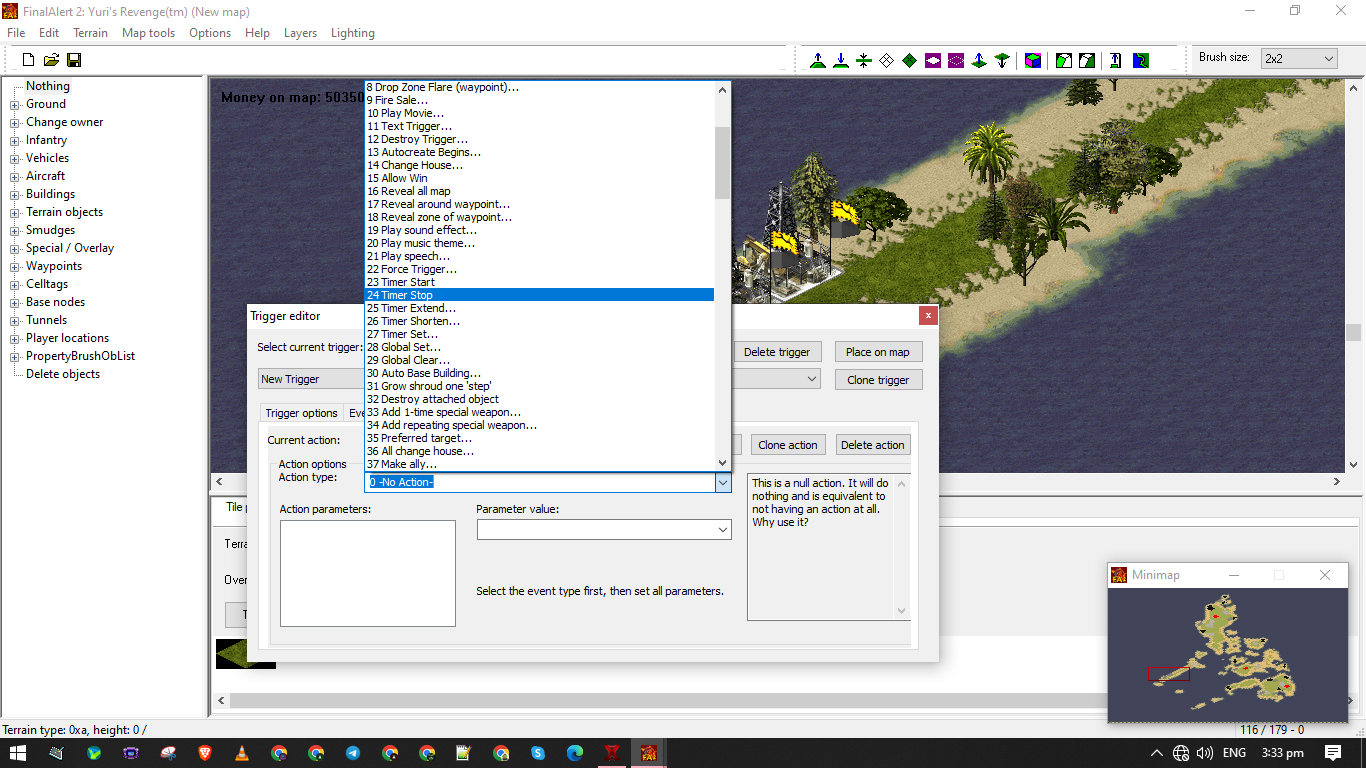Click the New map toolbar icon
The width and height of the screenshot is (1366, 768).
tap(28, 60)
